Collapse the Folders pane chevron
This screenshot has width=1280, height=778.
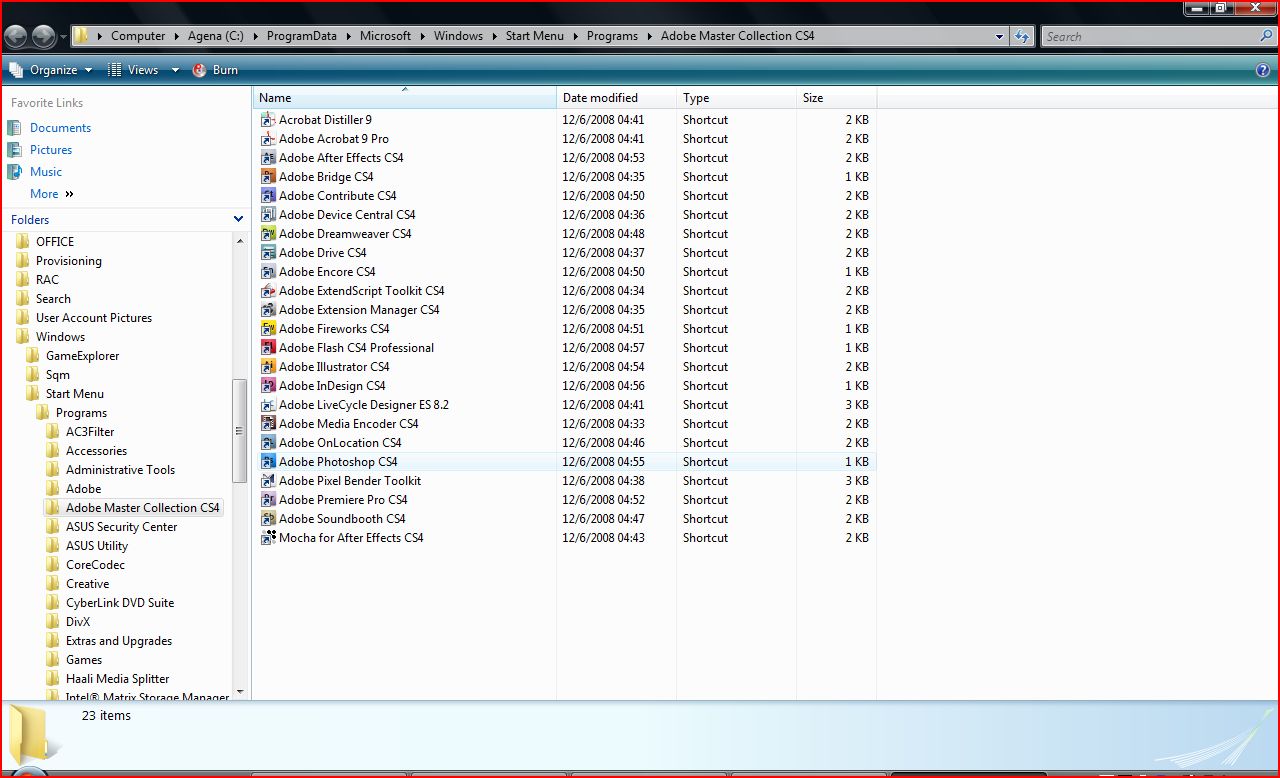[238, 219]
